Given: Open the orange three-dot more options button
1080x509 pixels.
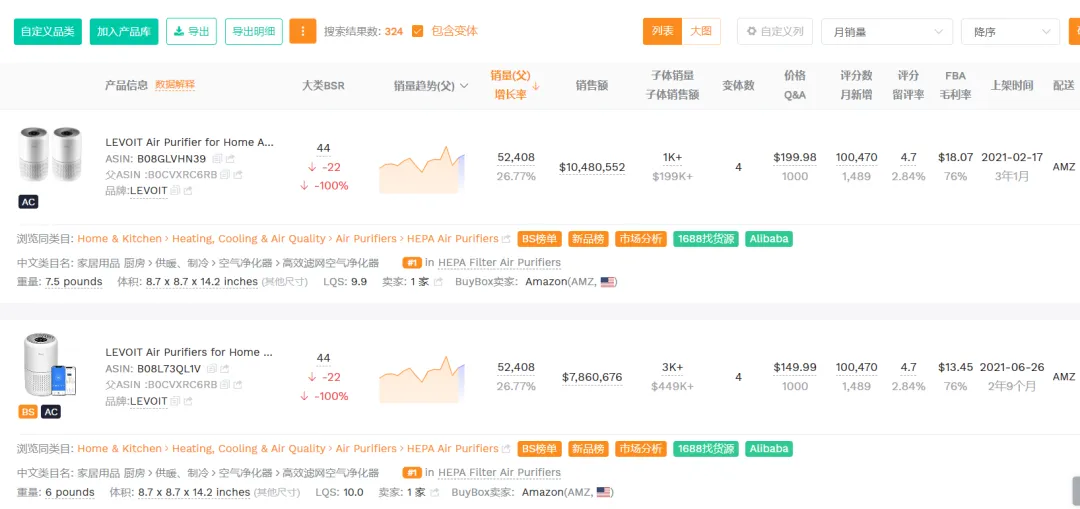Looking at the screenshot, I should (302, 31).
